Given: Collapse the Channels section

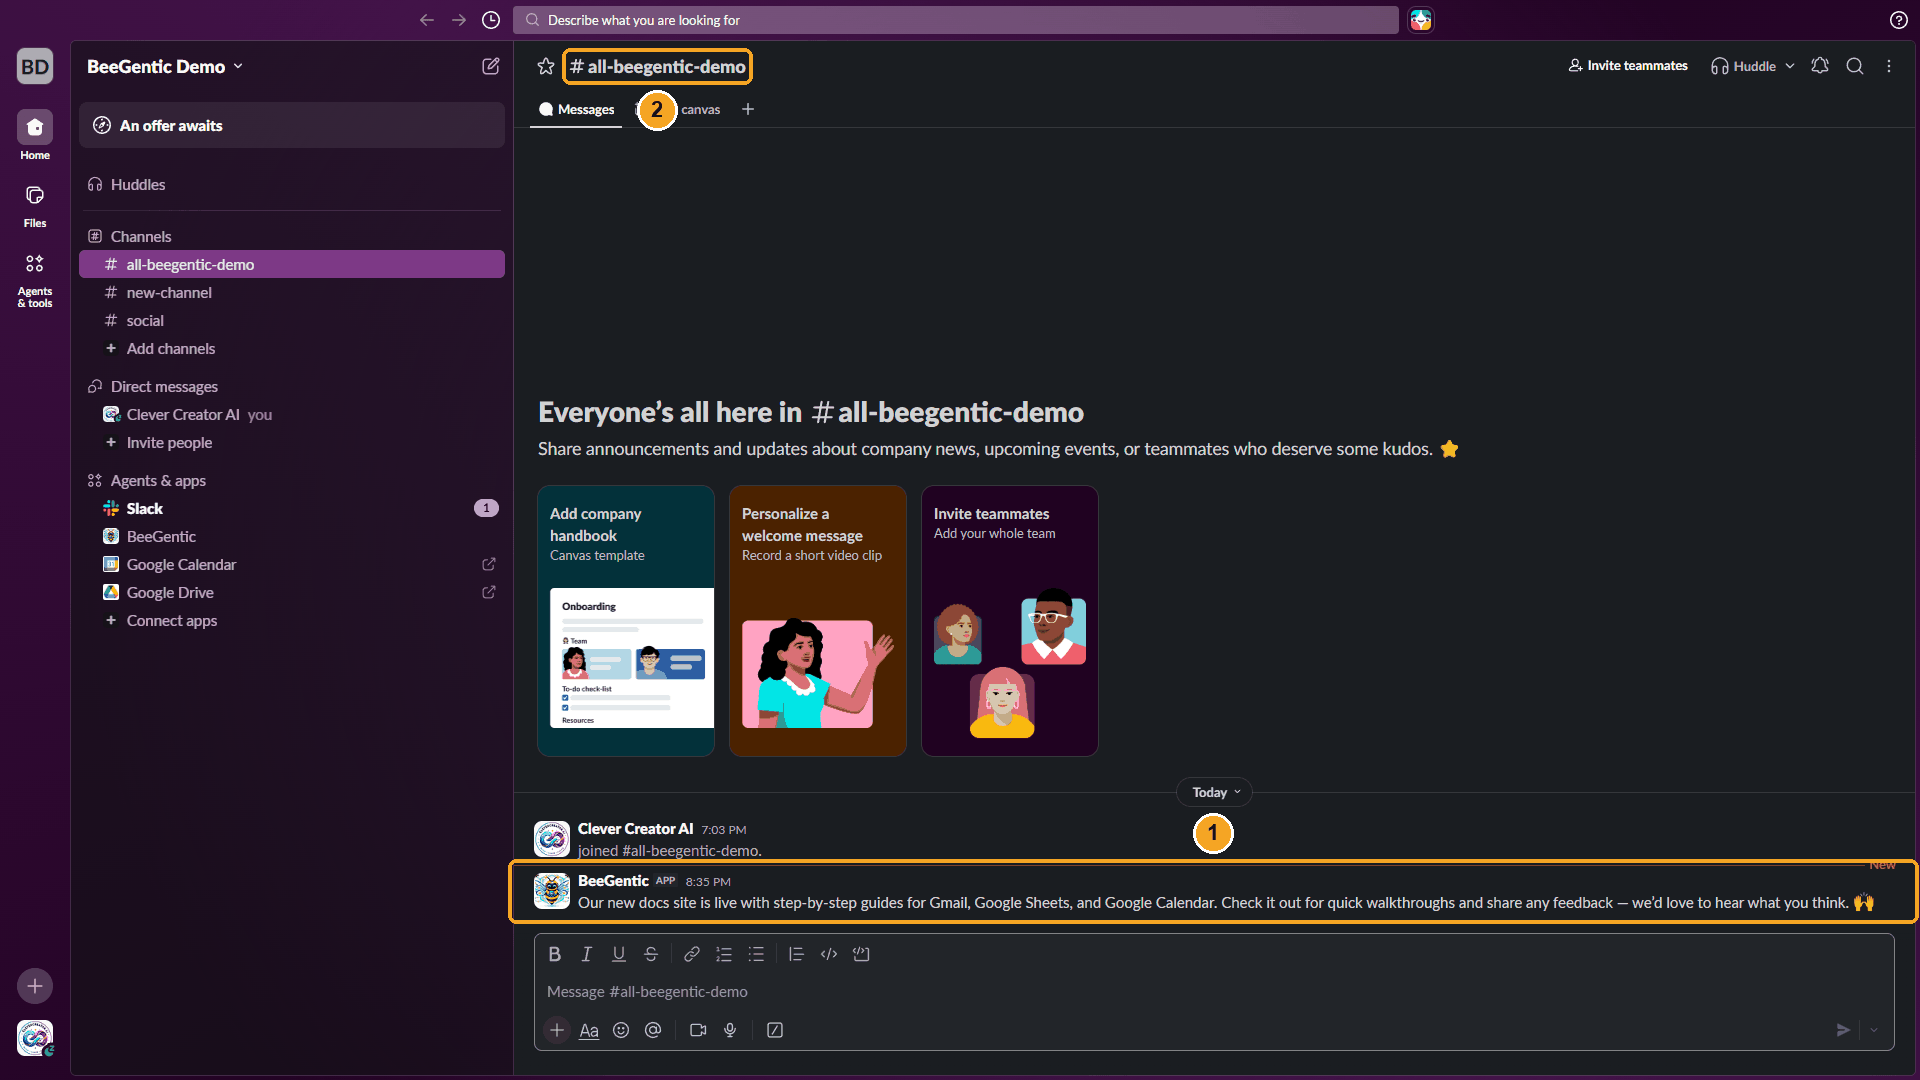Looking at the screenshot, I should (141, 237).
